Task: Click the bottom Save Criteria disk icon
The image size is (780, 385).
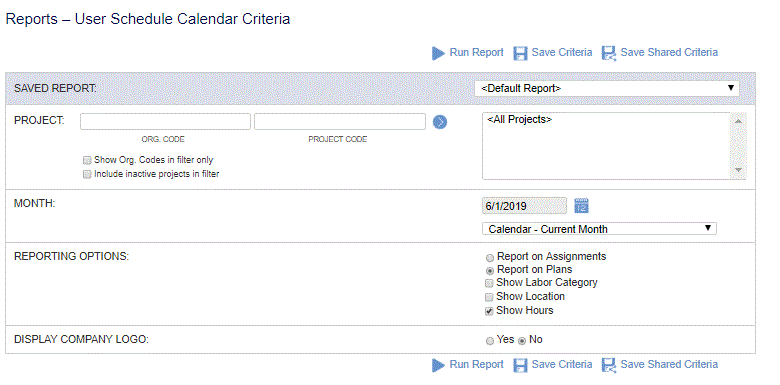Action: click(x=520, y=366)
